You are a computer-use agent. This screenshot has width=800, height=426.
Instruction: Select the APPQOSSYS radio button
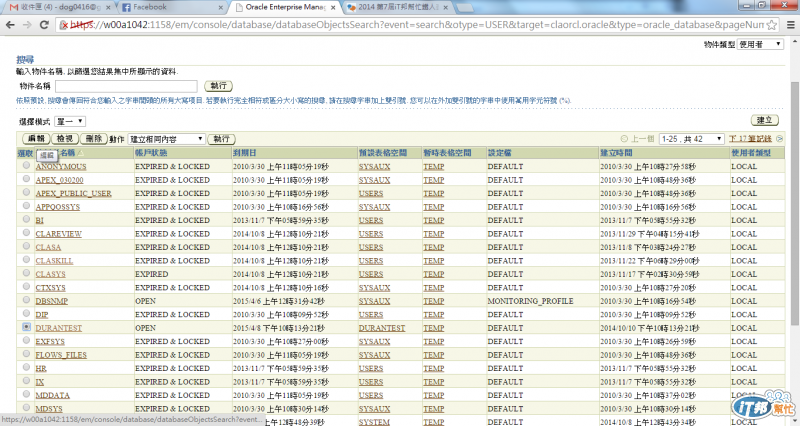pos(26,206)
